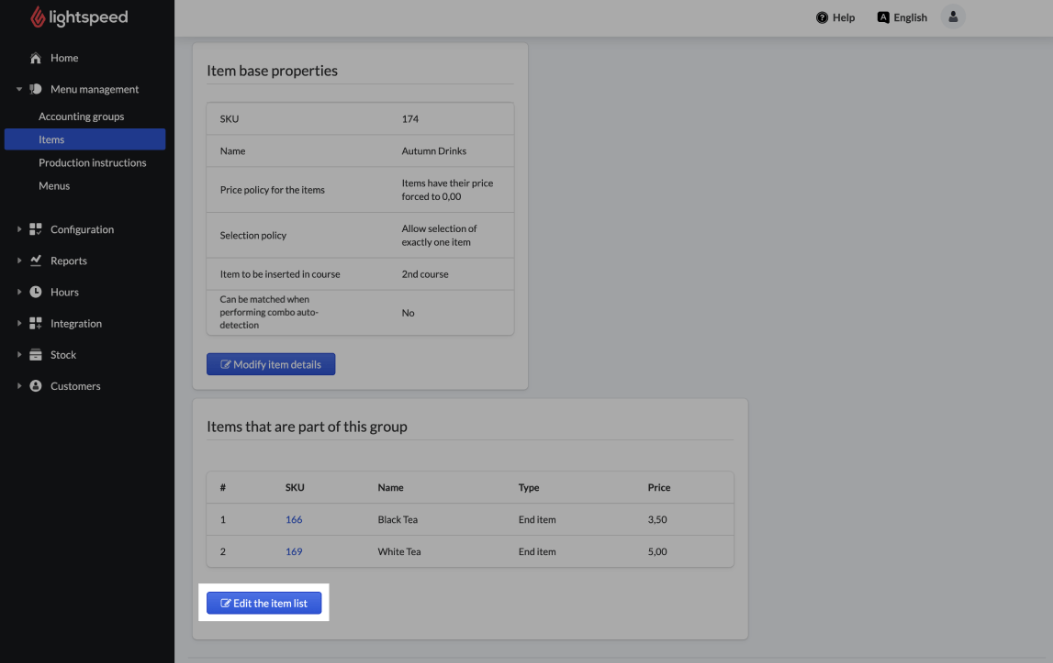Click the Integration icon in sidebar

tap(36, 324)
